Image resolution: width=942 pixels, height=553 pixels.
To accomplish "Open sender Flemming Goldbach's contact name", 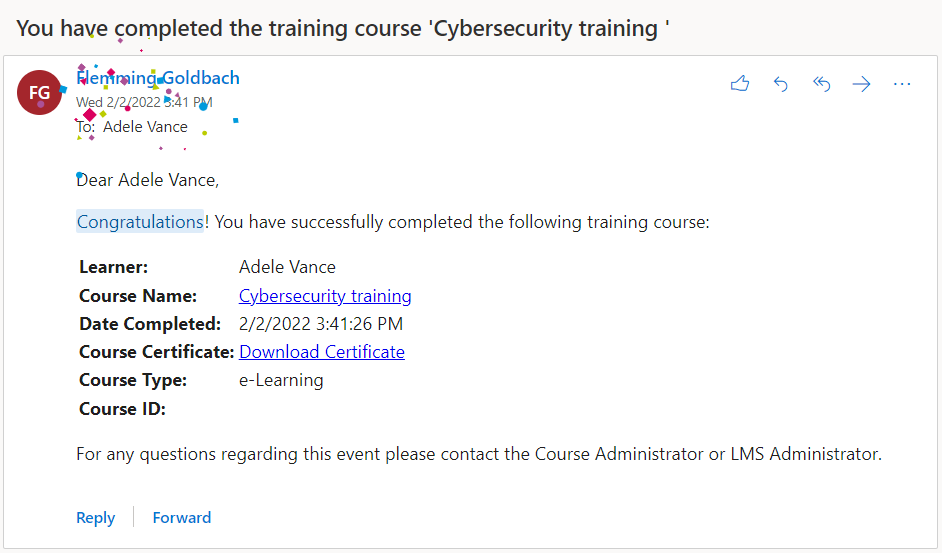I will tap(158, 78).
